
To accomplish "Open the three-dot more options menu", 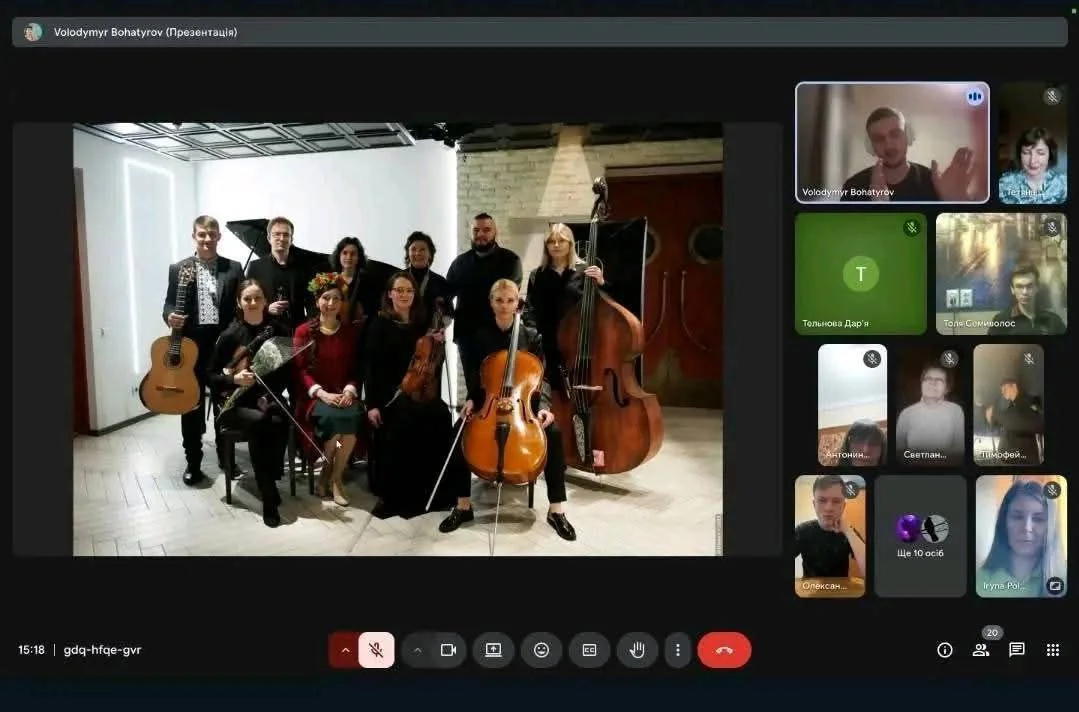I will tap(677, 650).
